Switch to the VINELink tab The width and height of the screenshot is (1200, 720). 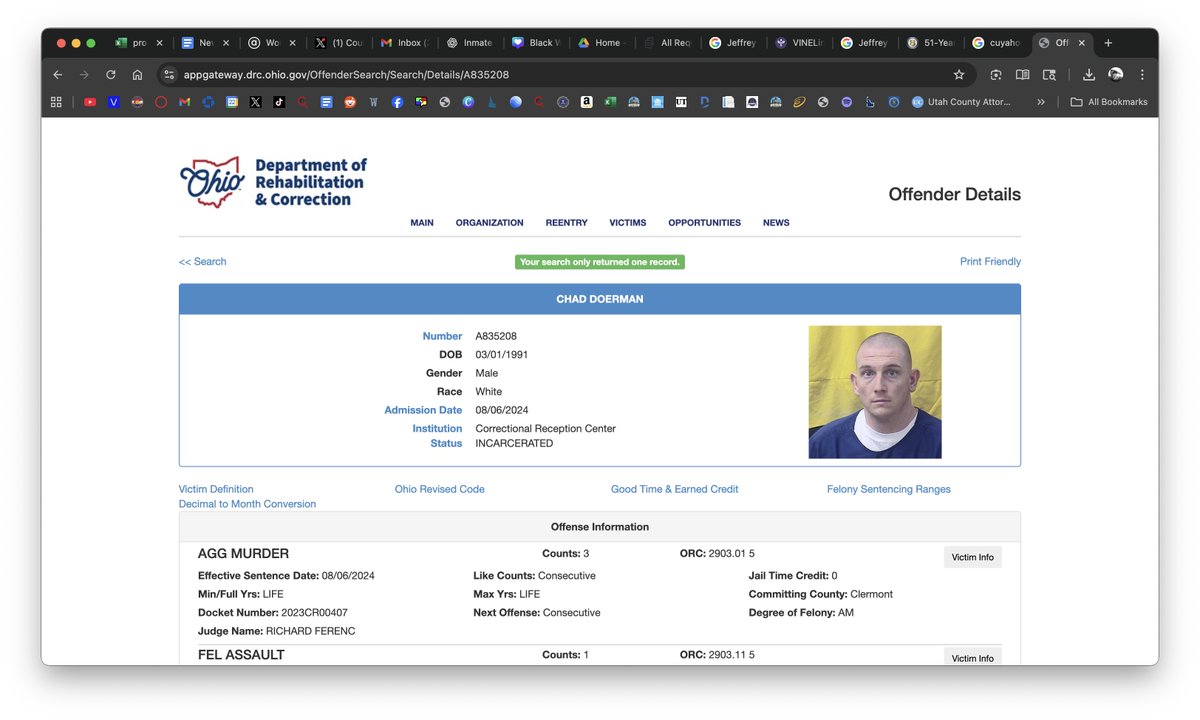800,43
